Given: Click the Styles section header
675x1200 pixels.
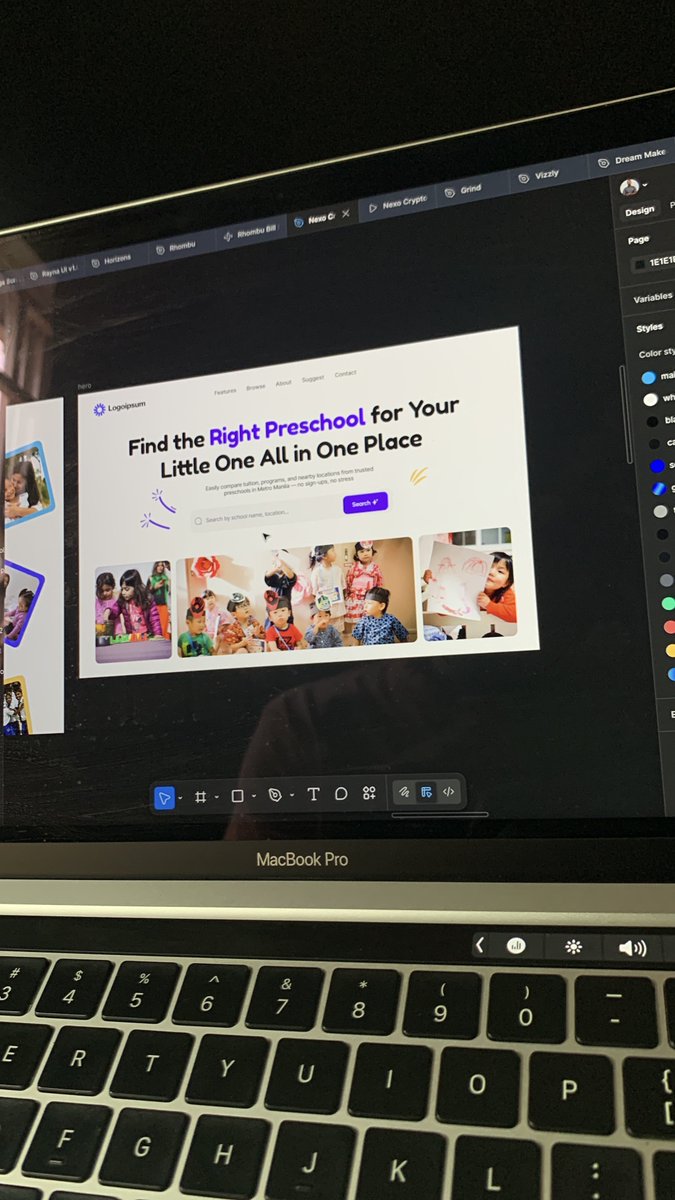Looking at the screenshot, I should pos(650,328).
